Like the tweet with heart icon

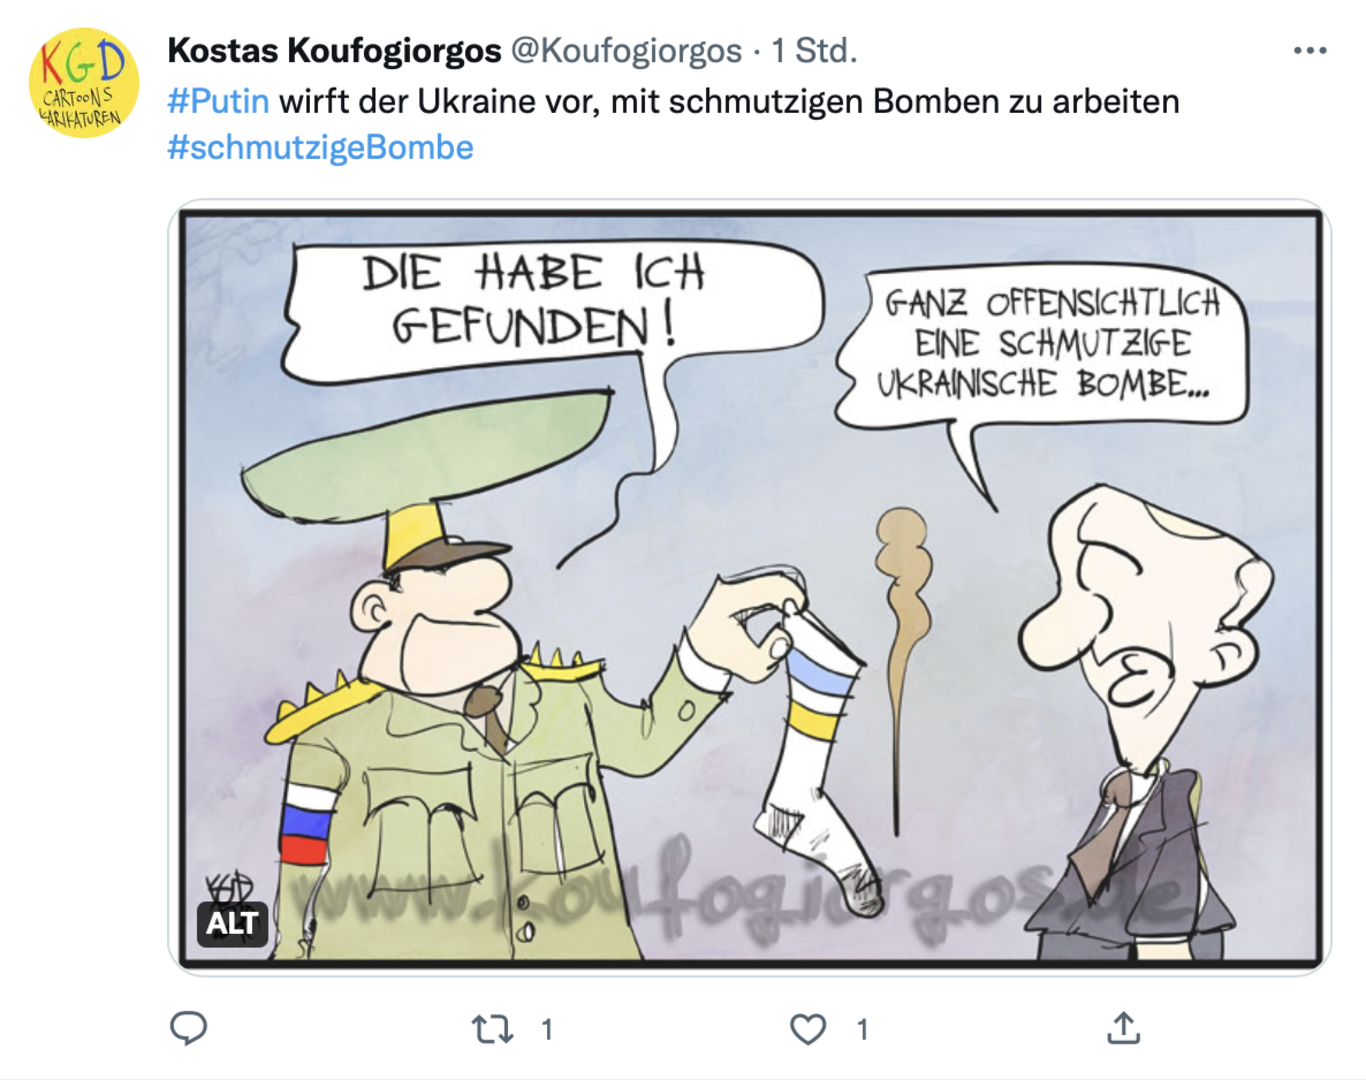click(x=808, y=1029)
